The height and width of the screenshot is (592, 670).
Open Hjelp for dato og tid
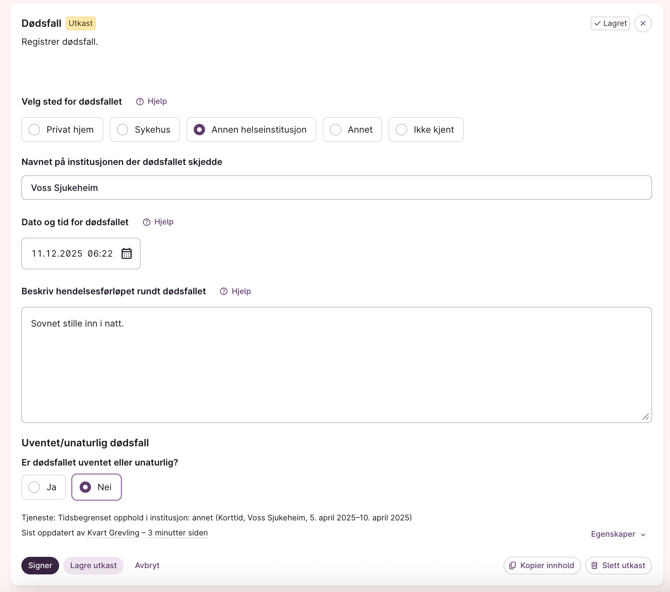[x=158, y=222]
